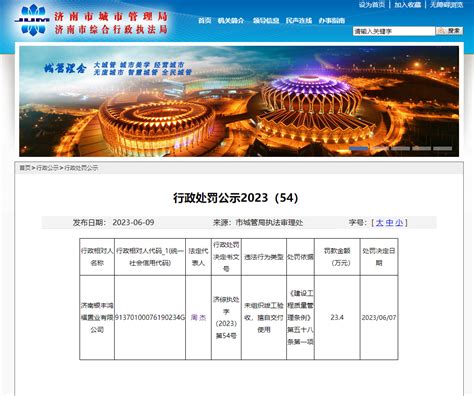Go to 行政处罚公示 in the breadcrumb

coord(81,168)
